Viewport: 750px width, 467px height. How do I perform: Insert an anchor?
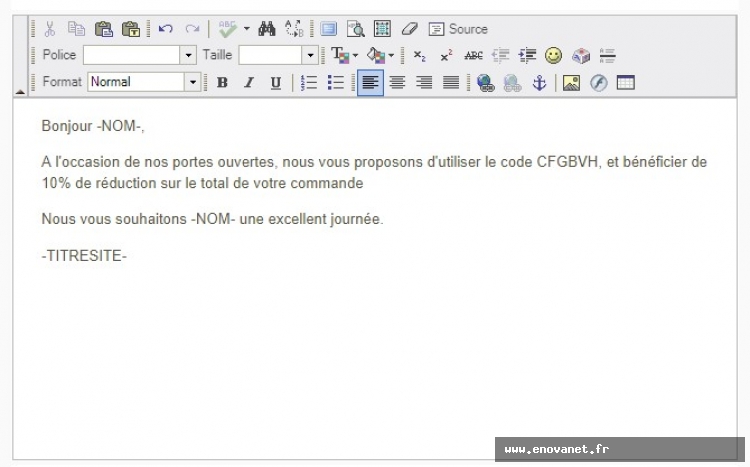(539, 83)
